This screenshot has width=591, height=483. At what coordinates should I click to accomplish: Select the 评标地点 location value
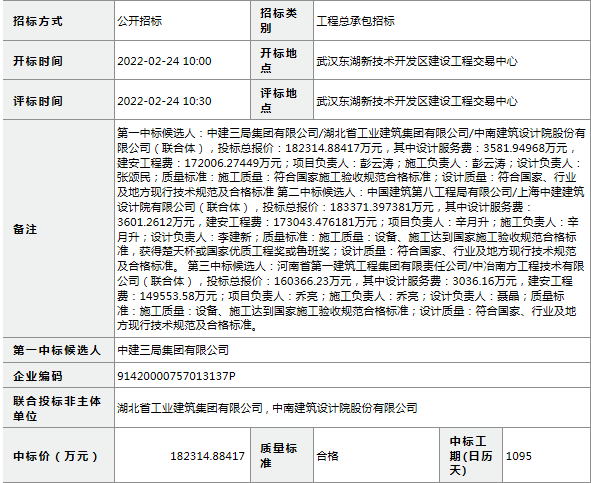[417, 101]
